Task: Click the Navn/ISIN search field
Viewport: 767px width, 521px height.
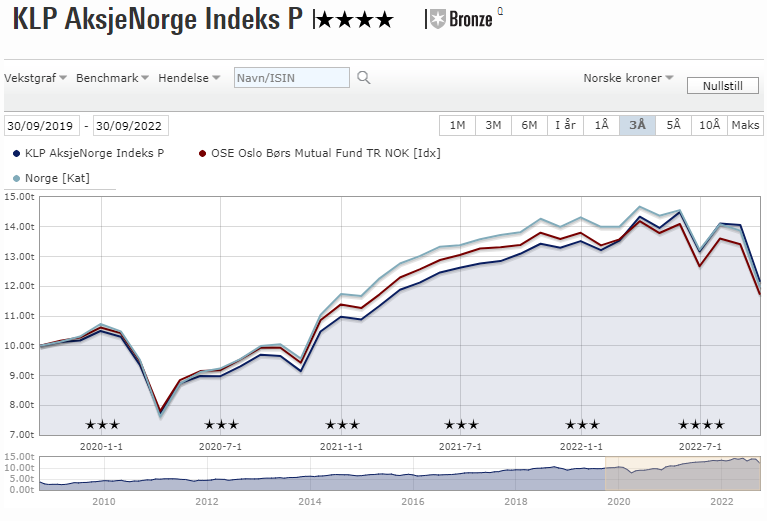Action: pos(292,78)
